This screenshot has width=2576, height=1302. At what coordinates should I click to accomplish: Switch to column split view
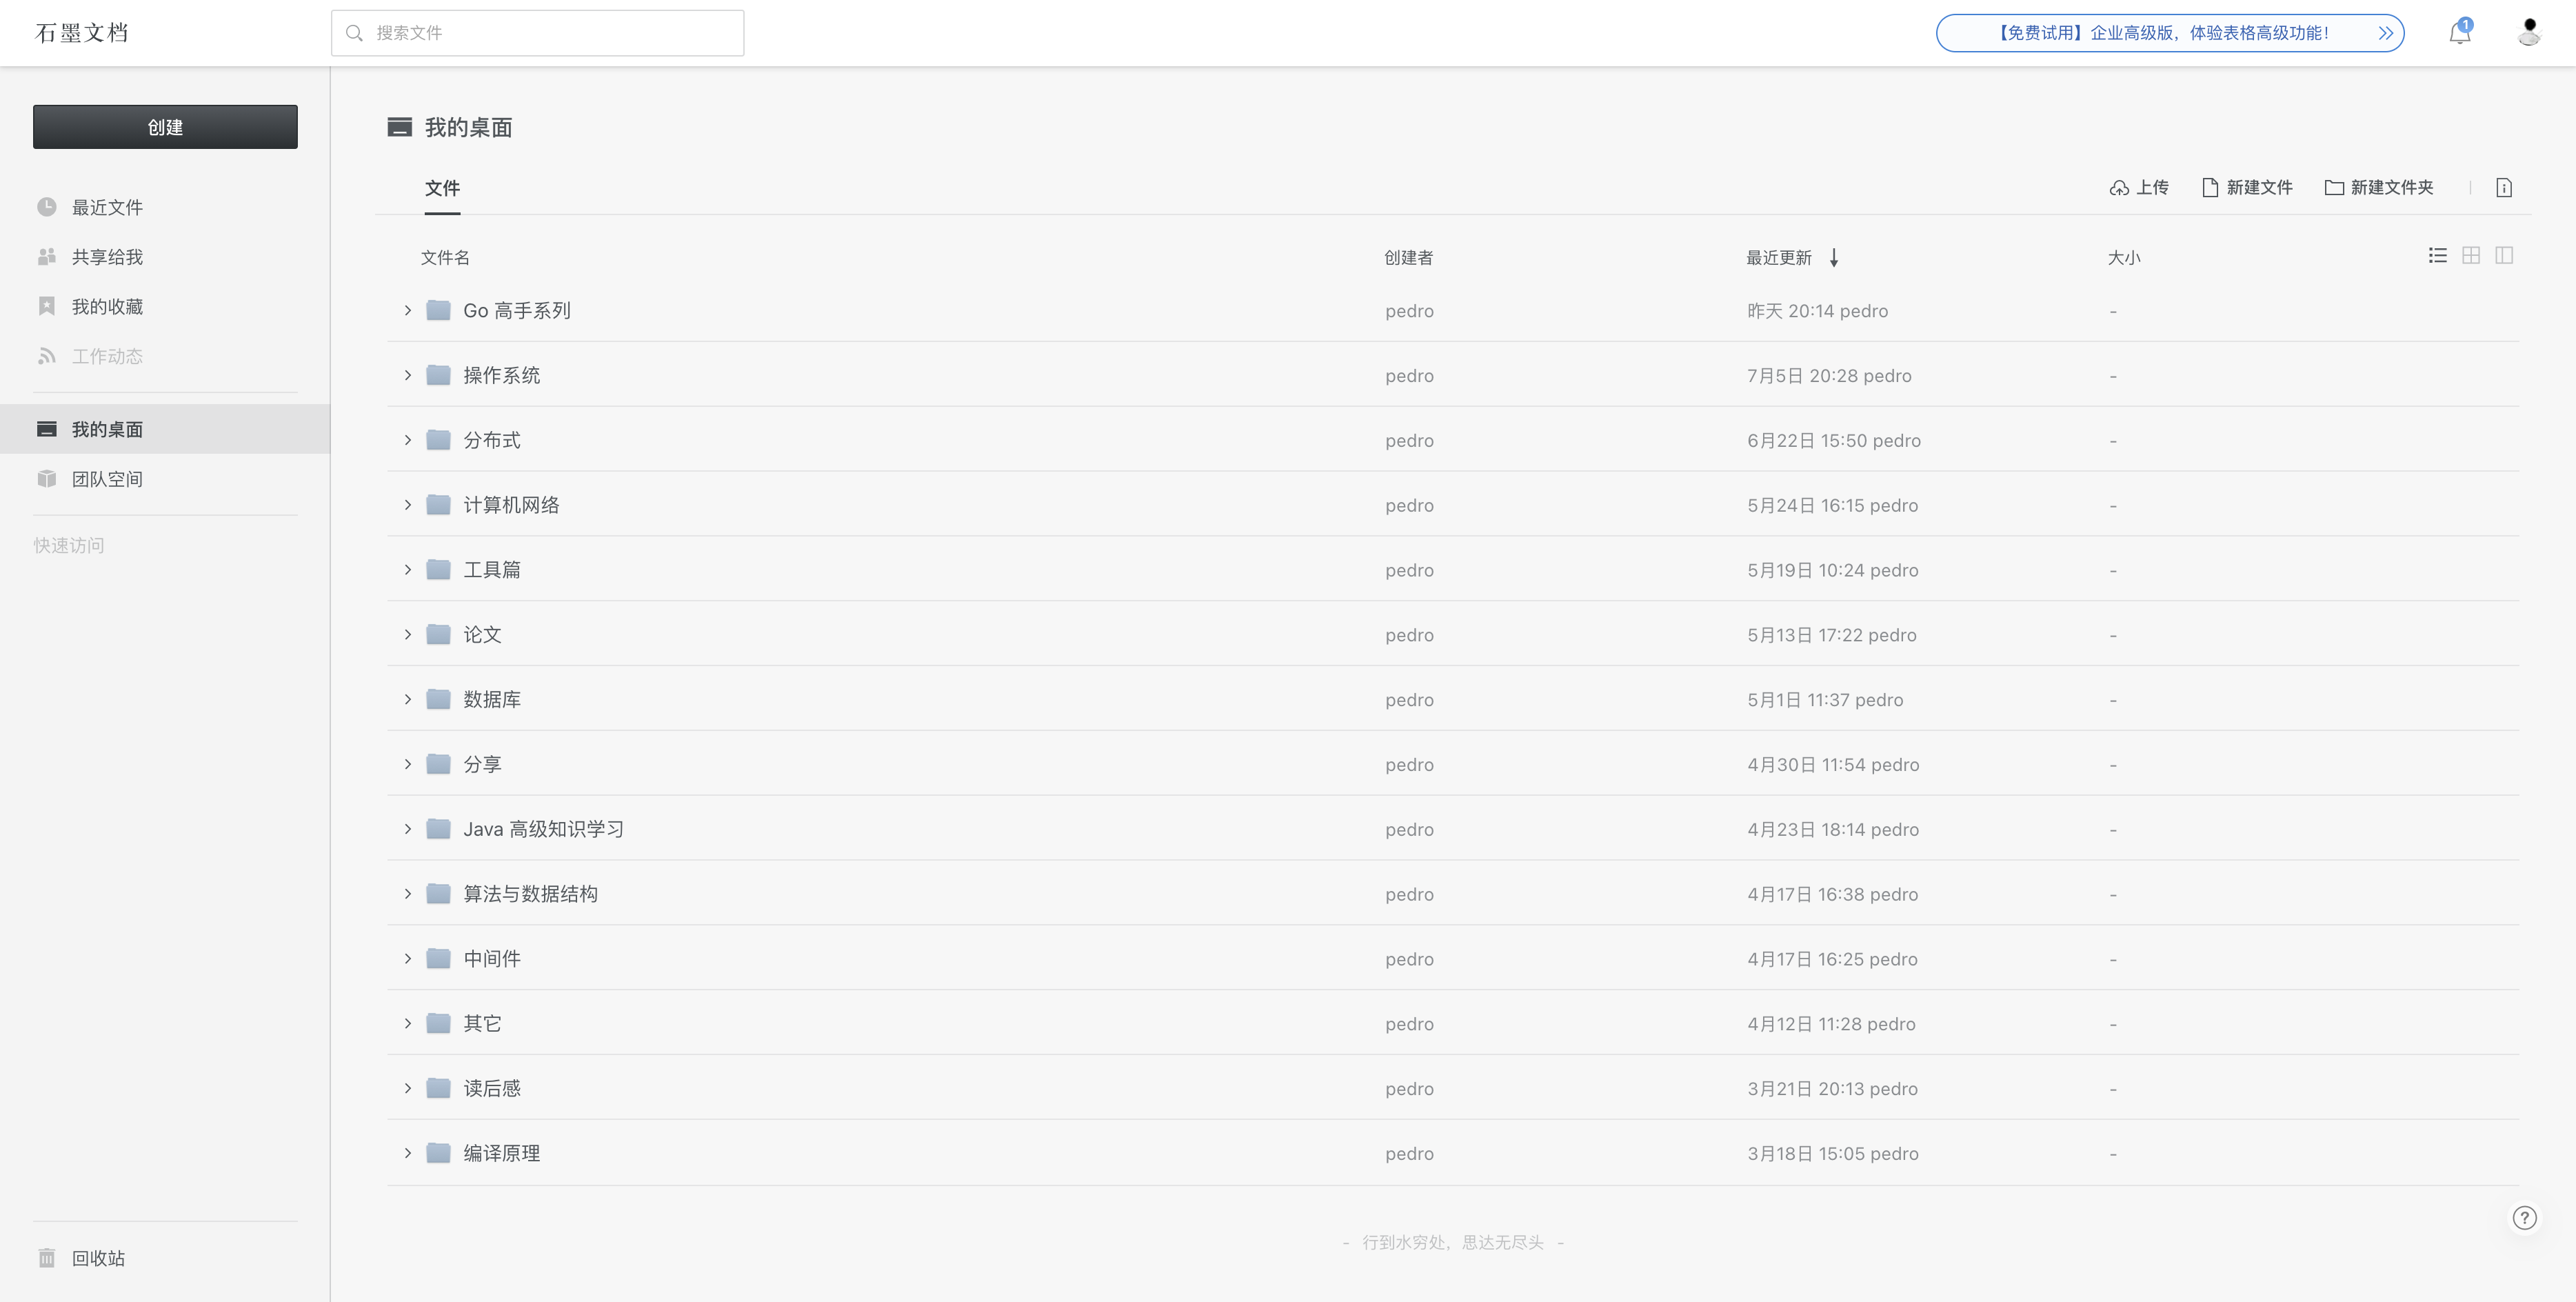pos(2503,256)
